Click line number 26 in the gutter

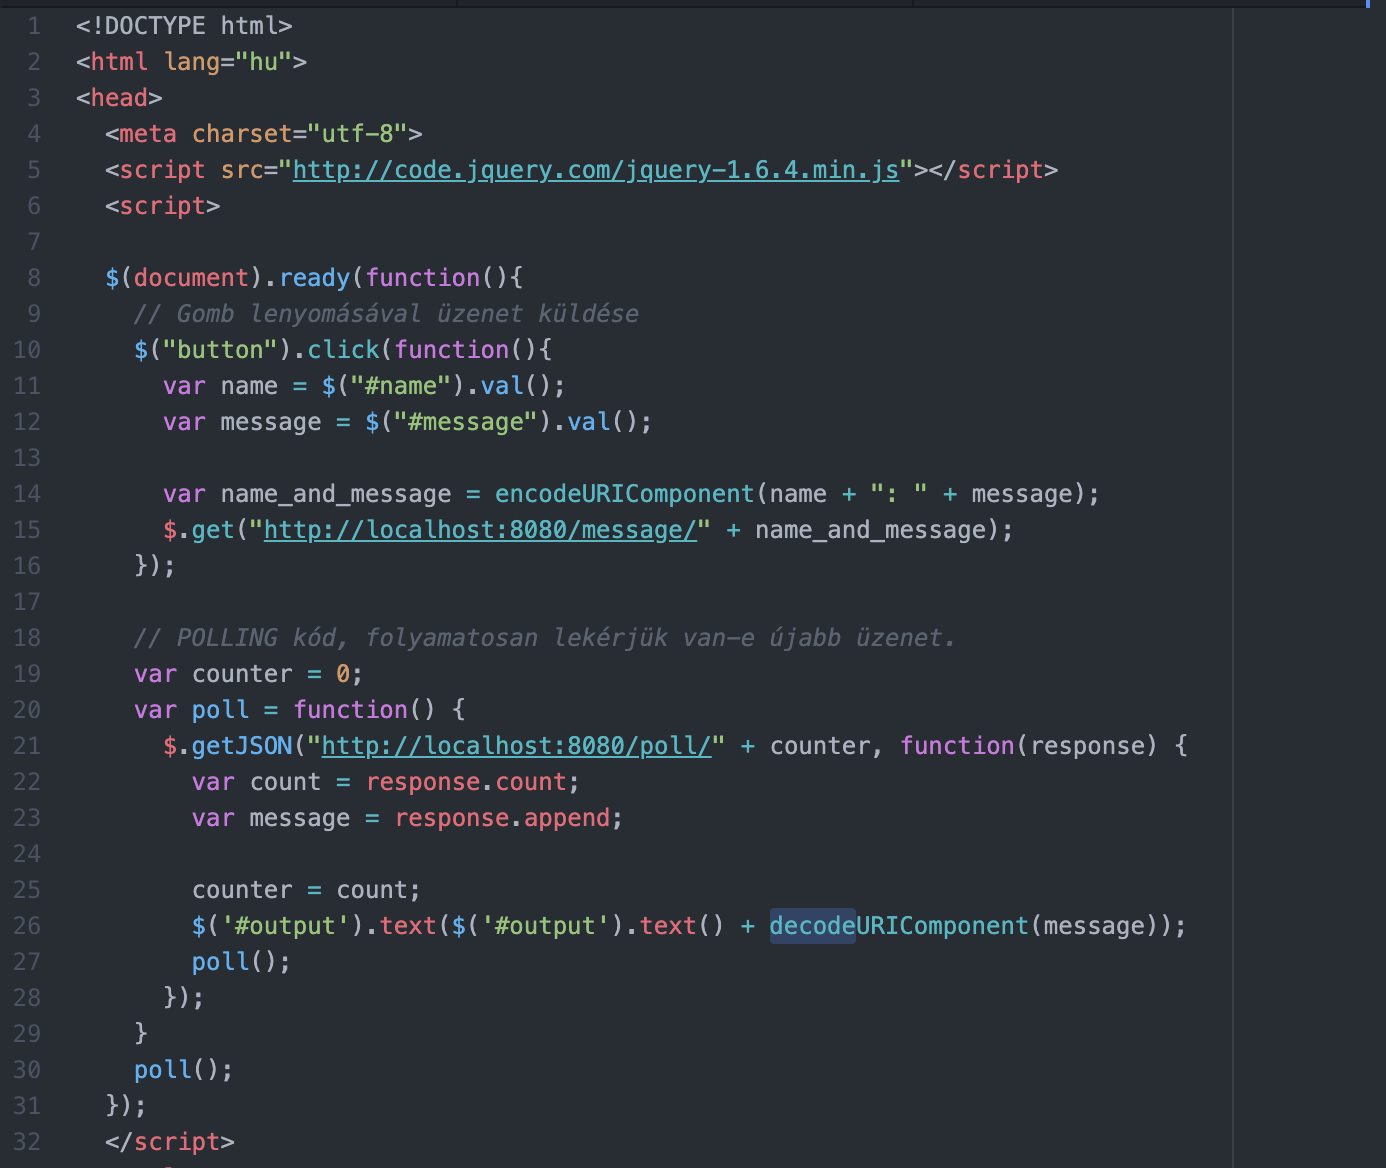coord(28,926)
